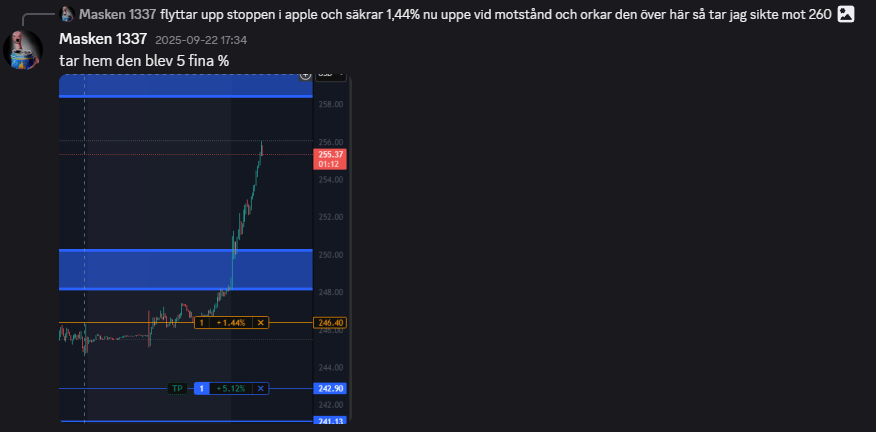Open the USD currency dropdown on chart
This screenshot has height=432, width=876.
pyautogui.click(x=329, y=74)
